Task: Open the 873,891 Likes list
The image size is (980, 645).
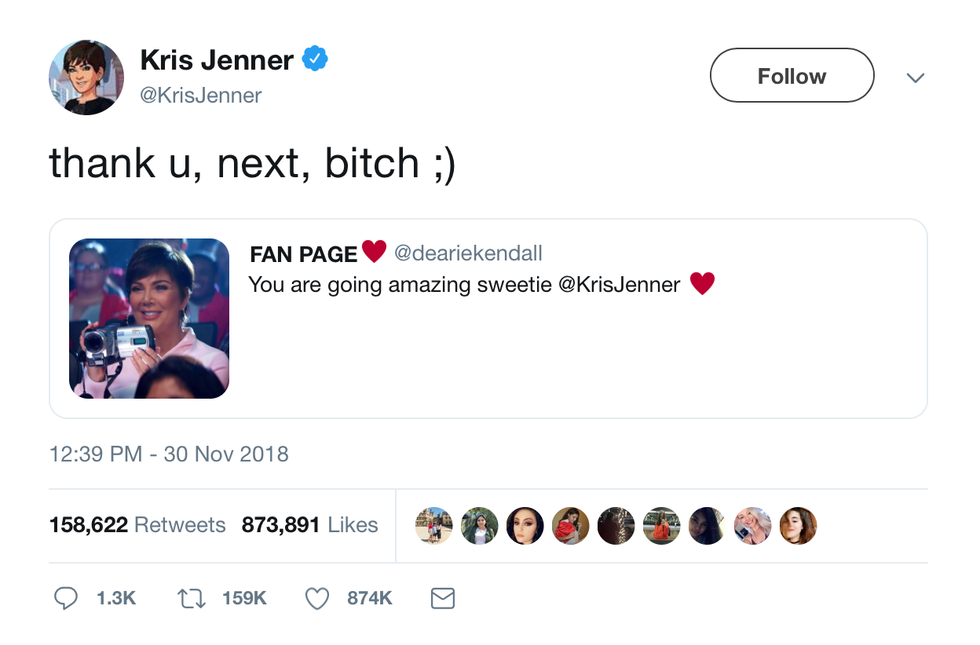Action: click(310, 525)
